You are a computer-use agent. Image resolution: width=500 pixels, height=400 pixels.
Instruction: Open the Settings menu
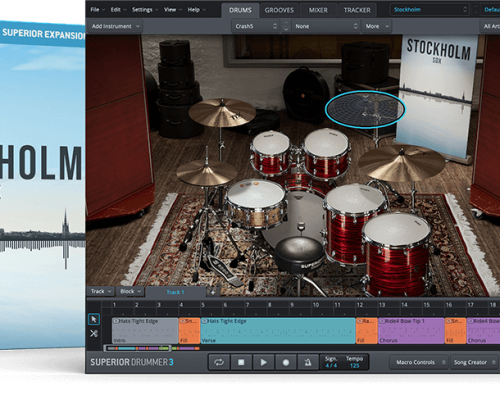point(145,10)
